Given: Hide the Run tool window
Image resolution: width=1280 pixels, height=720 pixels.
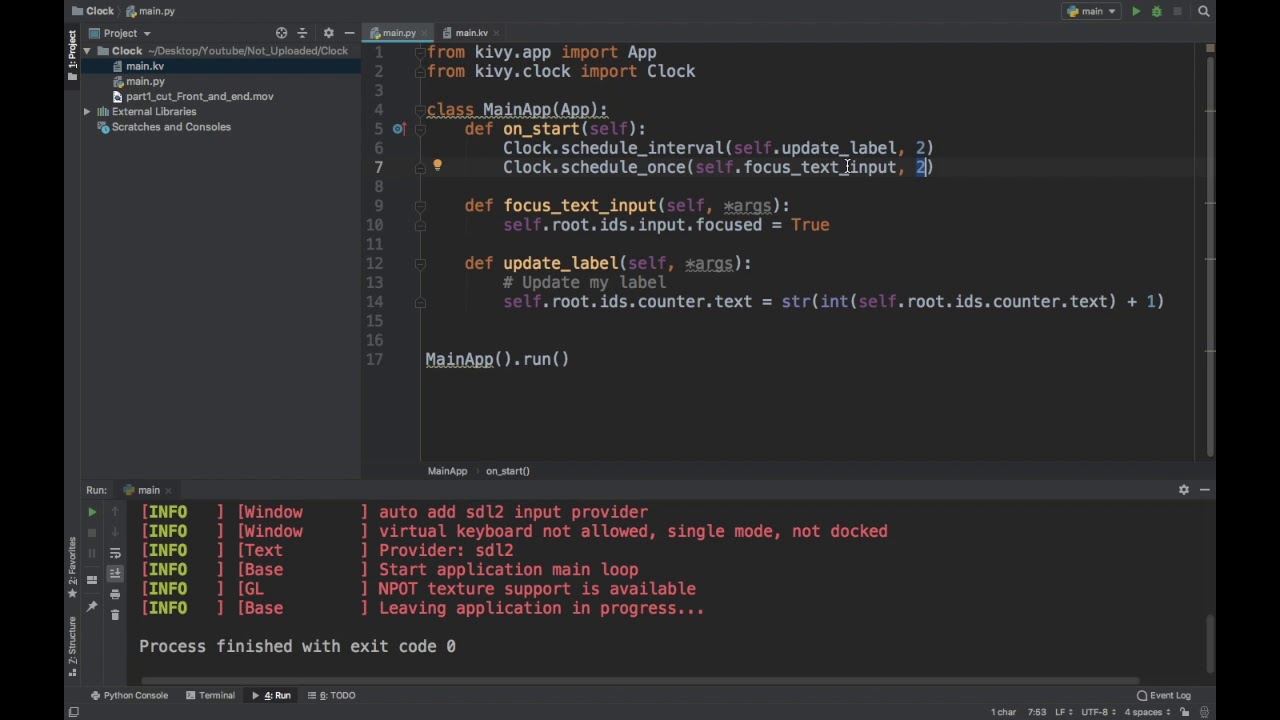Looking at the screenshot, I should pos(1204,490).
